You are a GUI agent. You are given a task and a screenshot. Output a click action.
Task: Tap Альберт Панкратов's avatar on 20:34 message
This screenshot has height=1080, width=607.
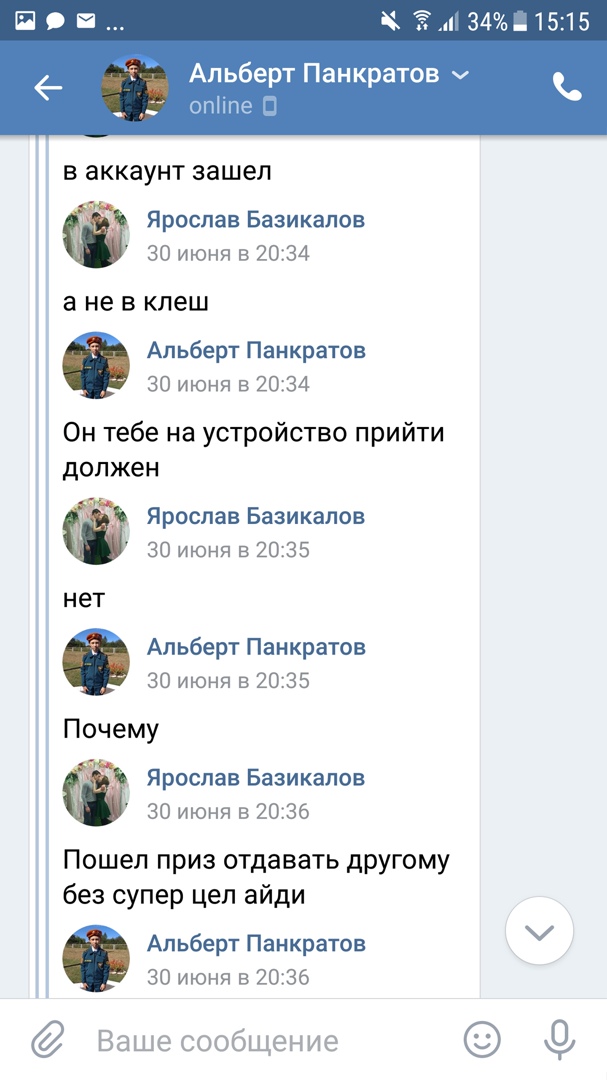coord(96,365)
